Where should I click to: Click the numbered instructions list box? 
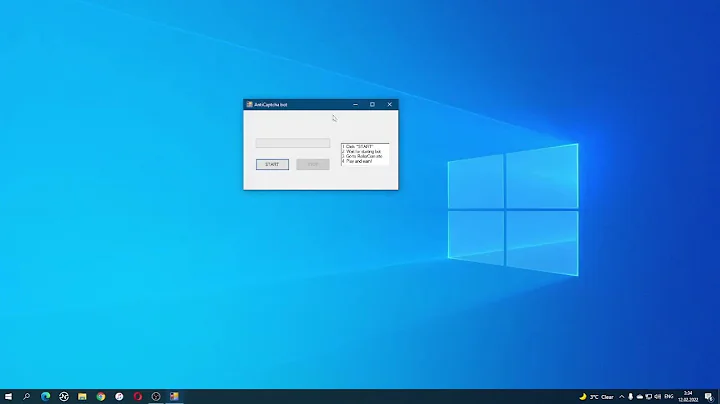point(365,154)
